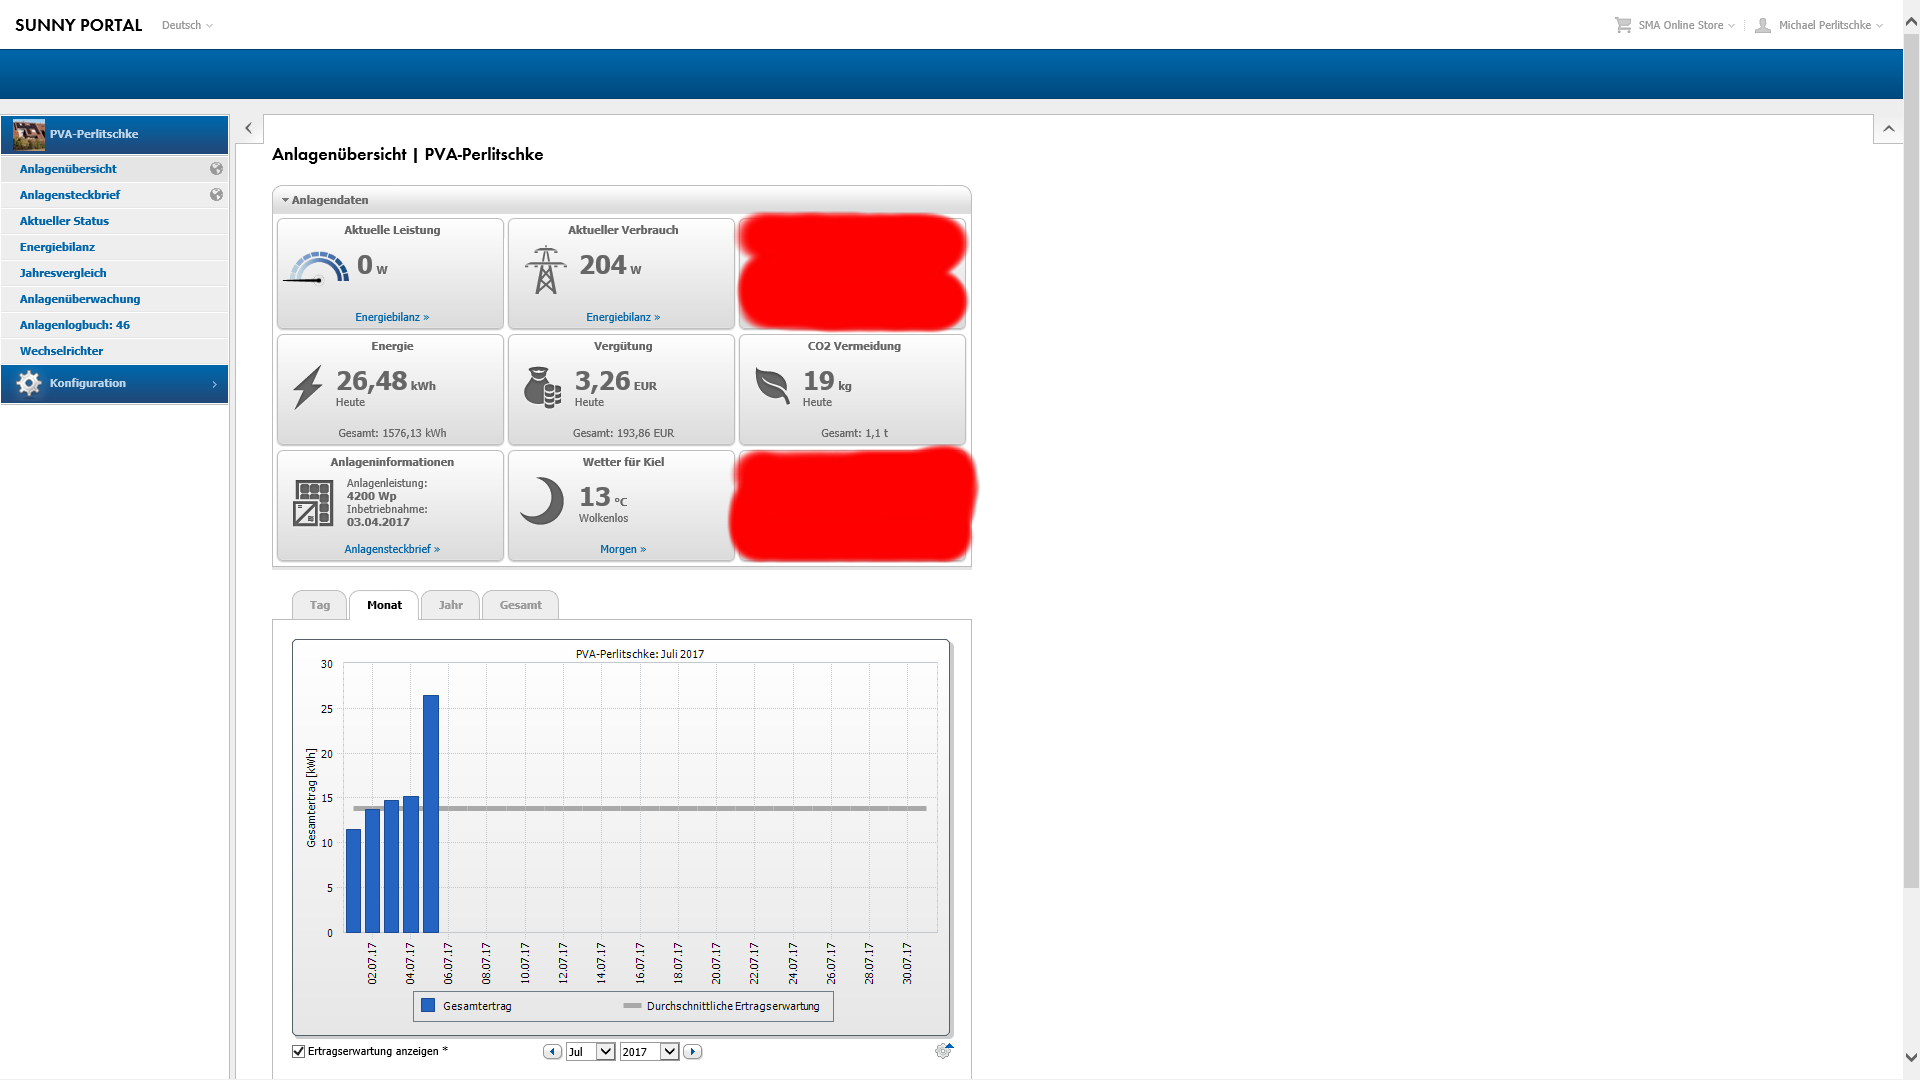This screenshot has height=1080, width=1920.
Task: Click the scrollbar down arrow
Action: [x=1911, y=1058]
